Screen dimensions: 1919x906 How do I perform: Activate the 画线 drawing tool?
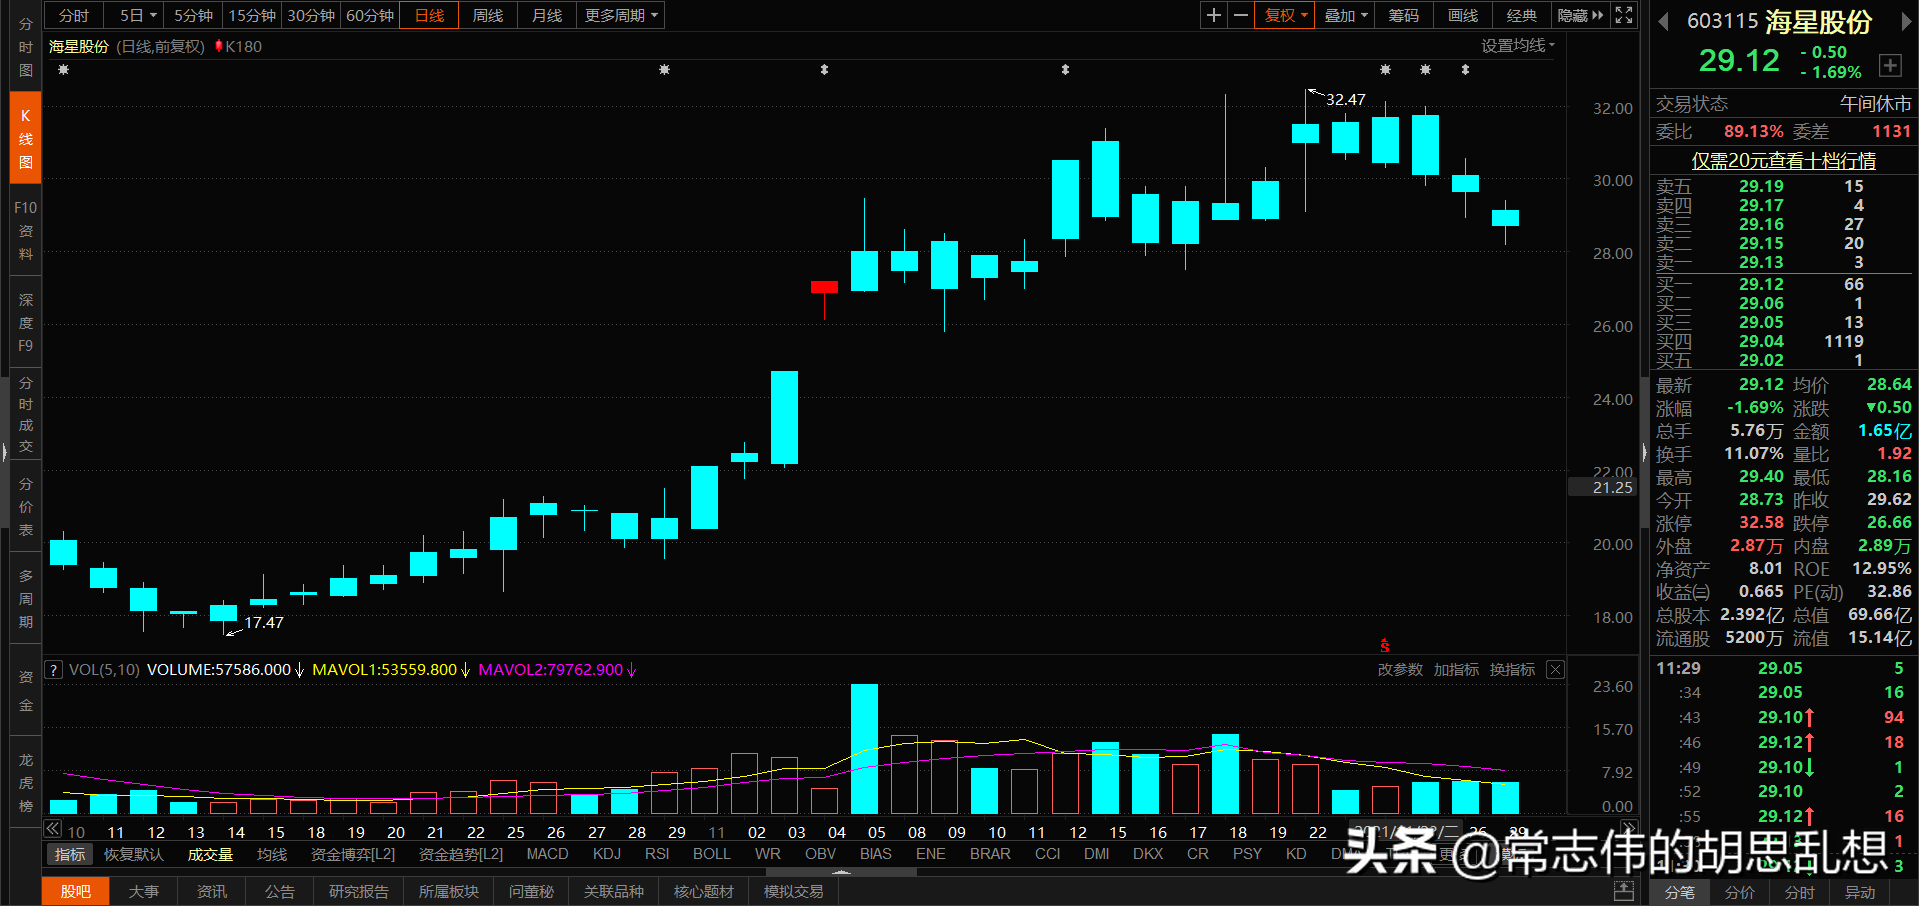(1461, 15)
